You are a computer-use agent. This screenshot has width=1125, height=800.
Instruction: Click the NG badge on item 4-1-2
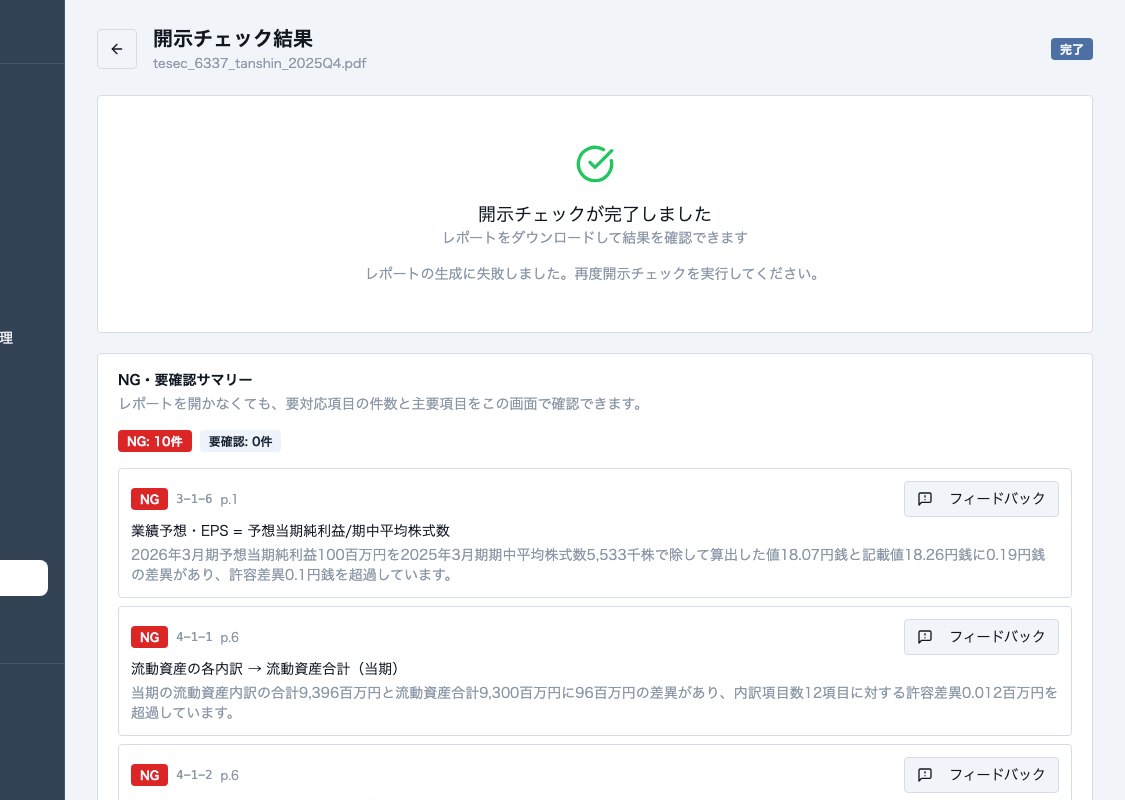[x=149, y=775]
